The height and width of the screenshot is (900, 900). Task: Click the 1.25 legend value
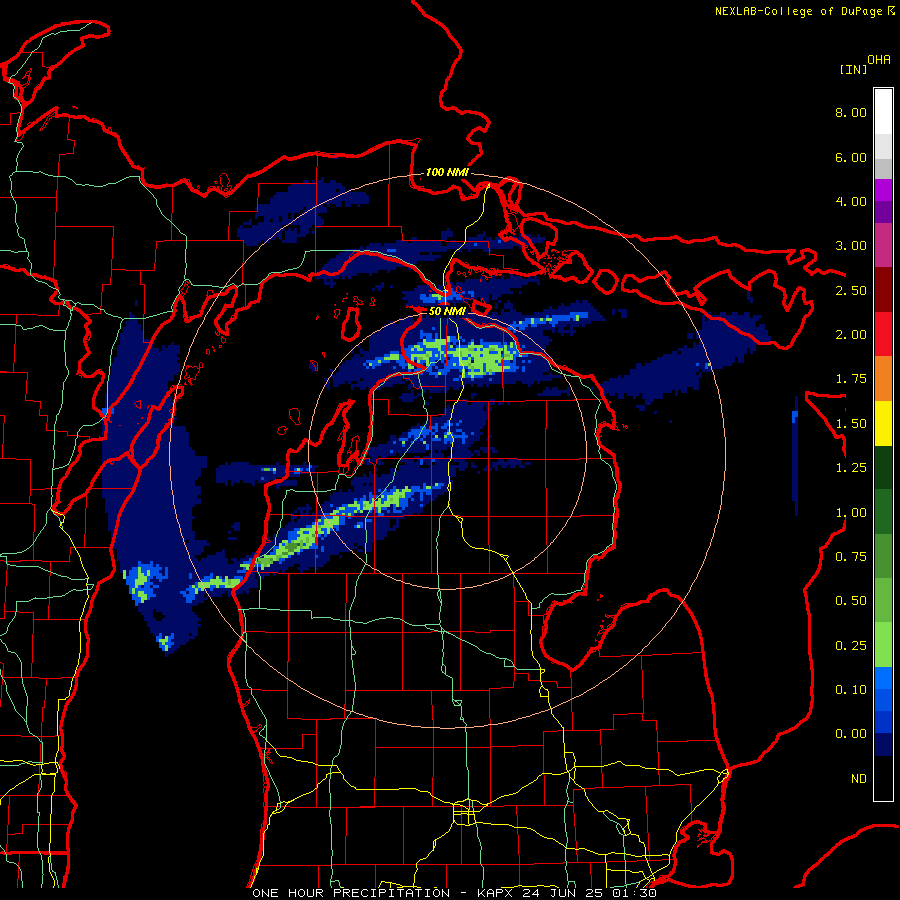(x=851, y=468)
